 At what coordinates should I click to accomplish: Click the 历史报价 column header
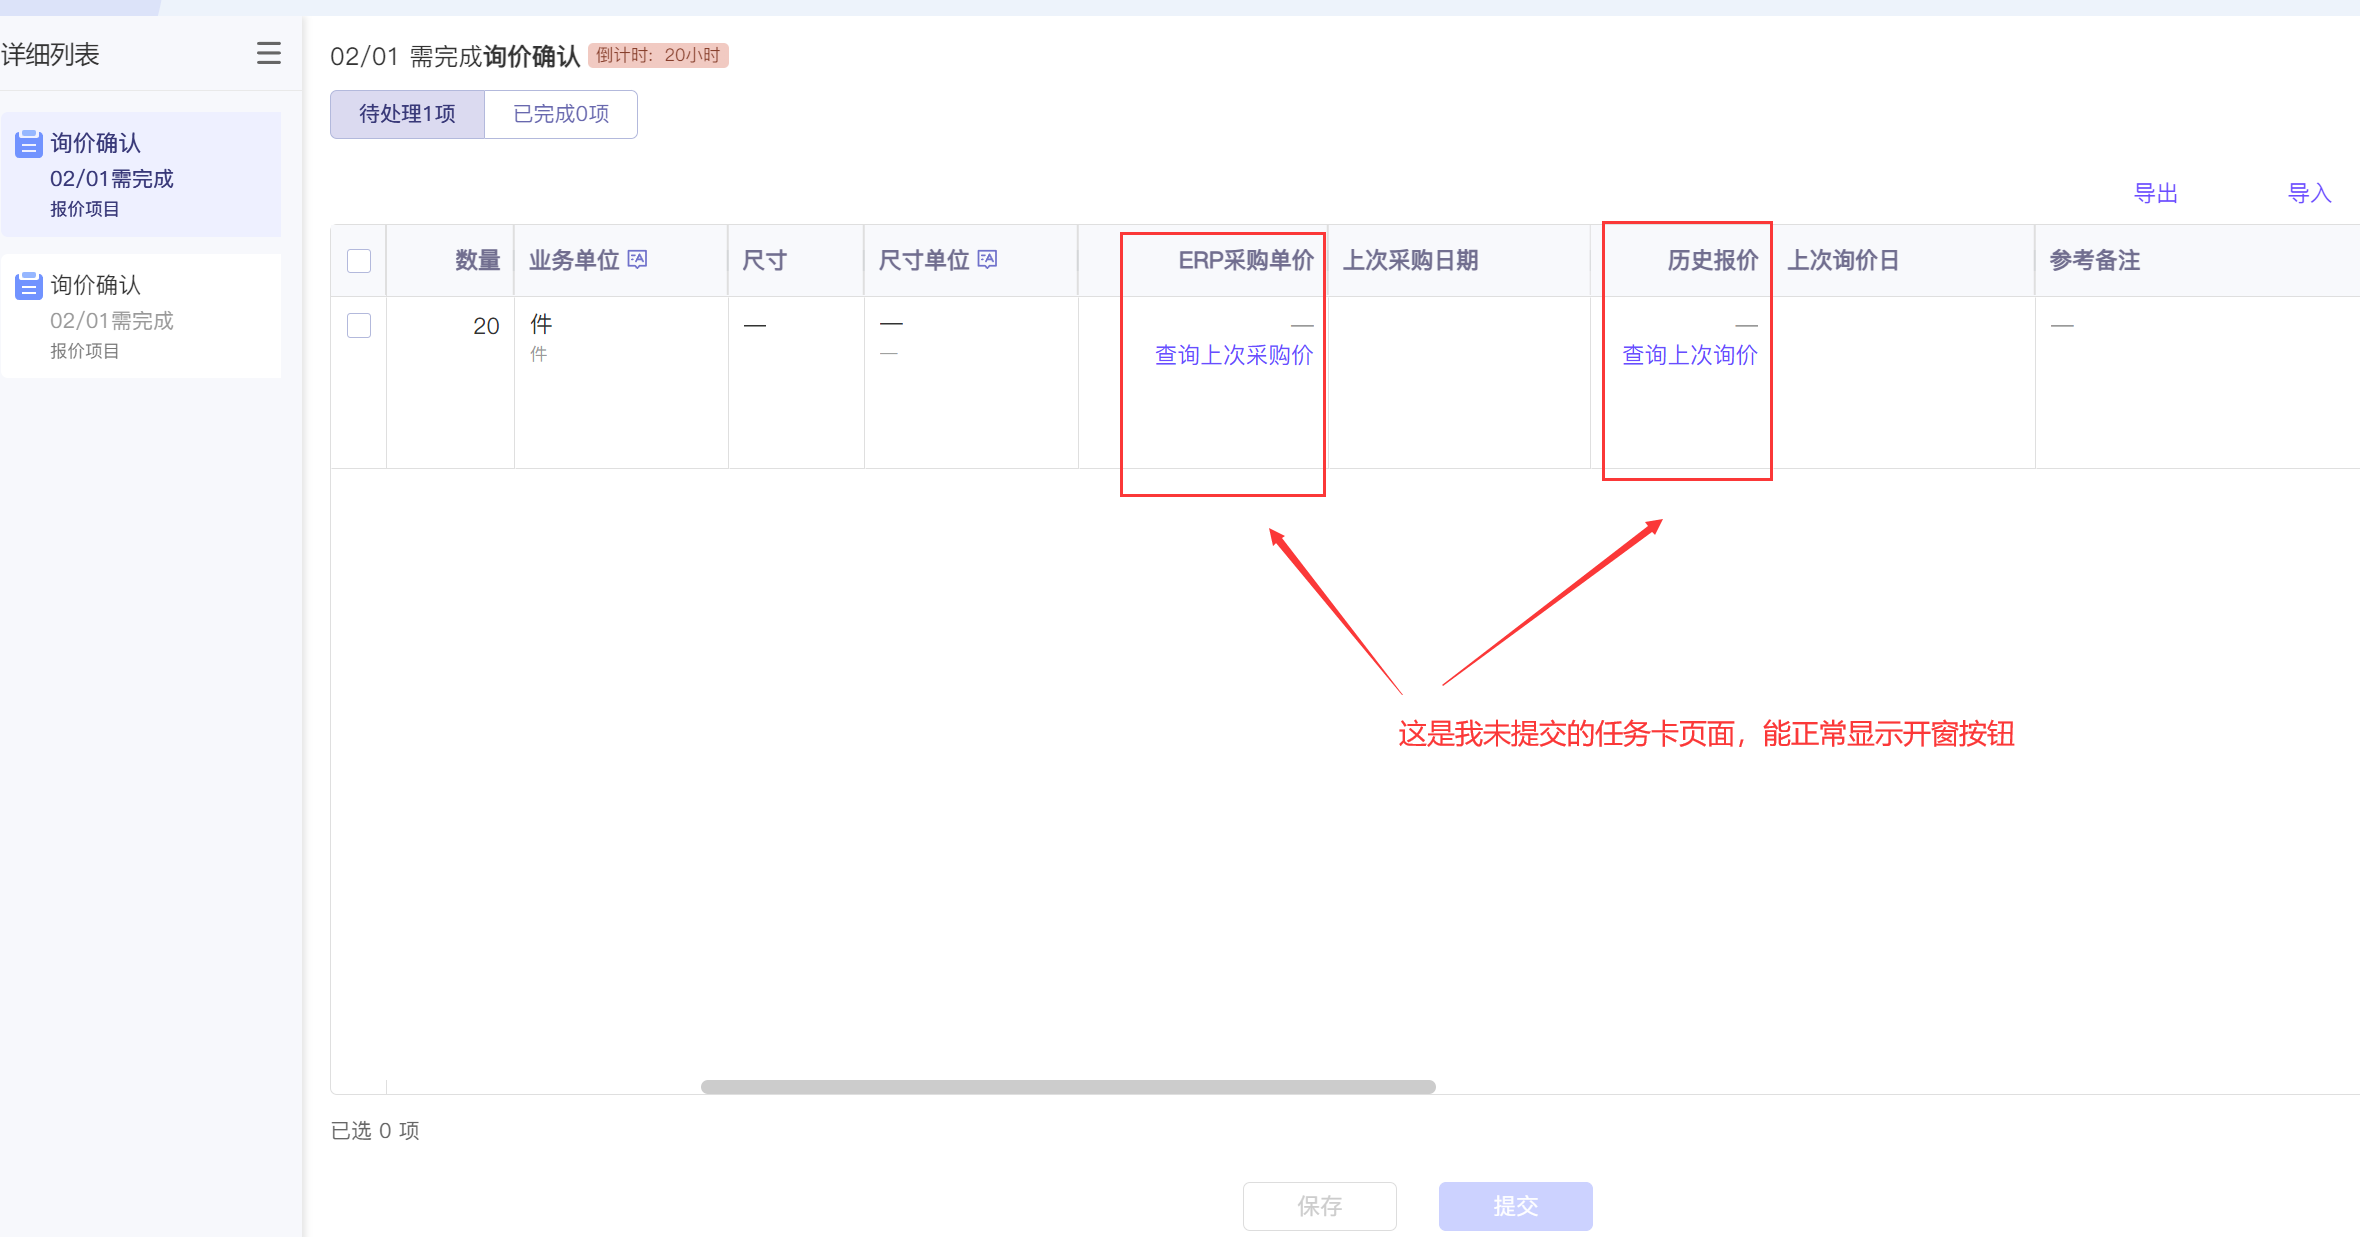coord(1682,261)
